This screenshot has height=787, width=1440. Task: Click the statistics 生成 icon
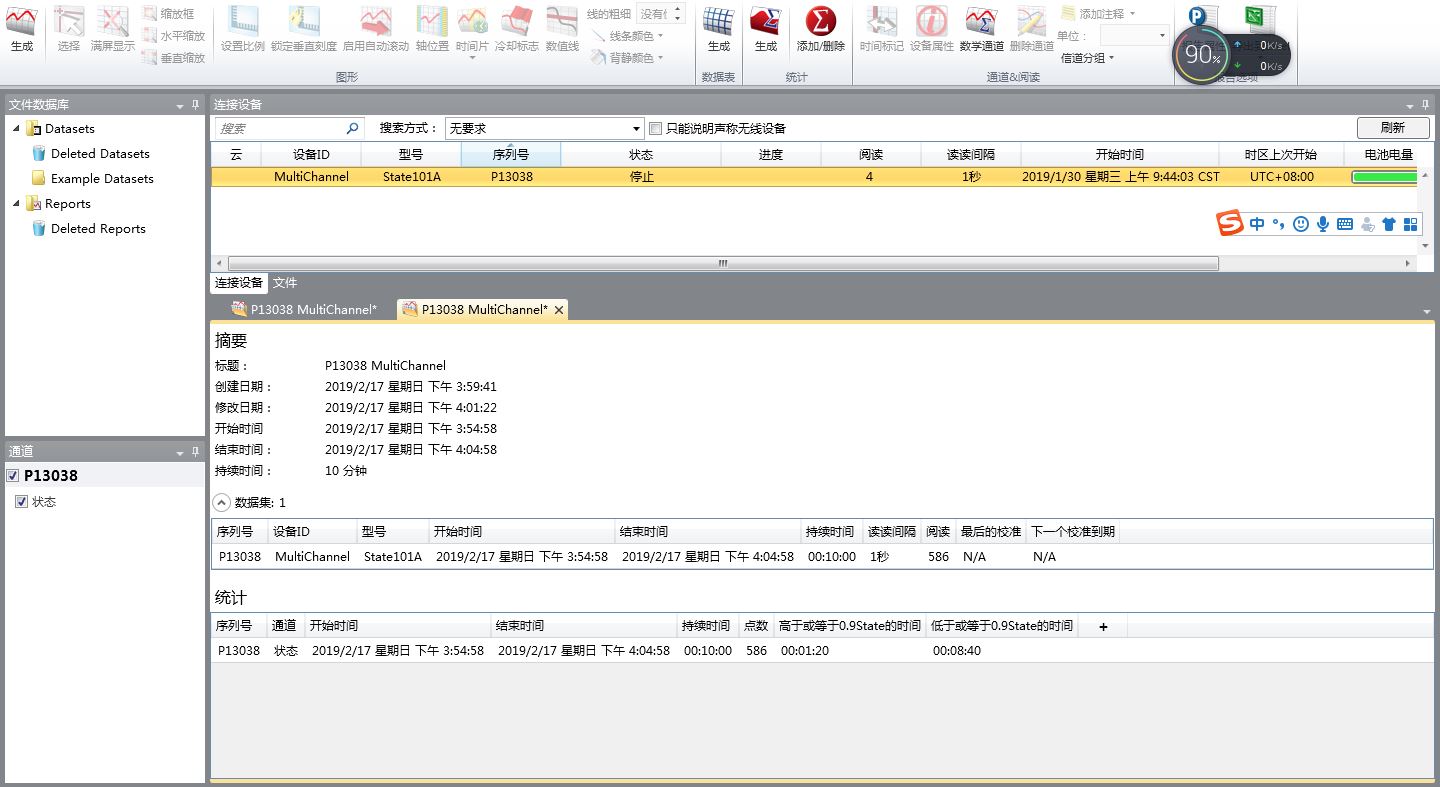tap(766, 28)
